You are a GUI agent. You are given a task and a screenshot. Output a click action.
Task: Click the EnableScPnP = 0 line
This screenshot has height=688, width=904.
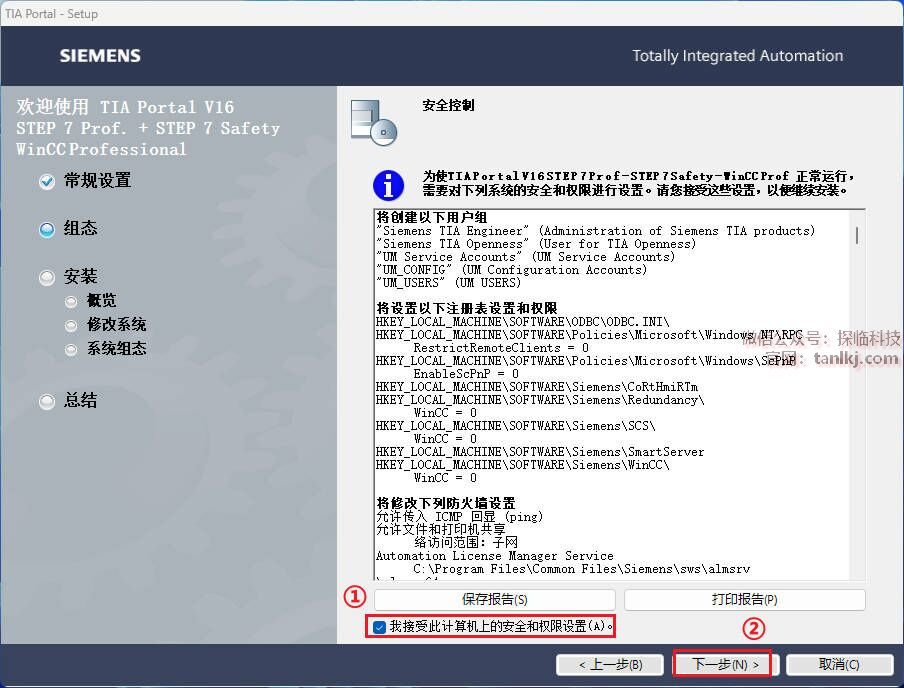pos(466,374)
